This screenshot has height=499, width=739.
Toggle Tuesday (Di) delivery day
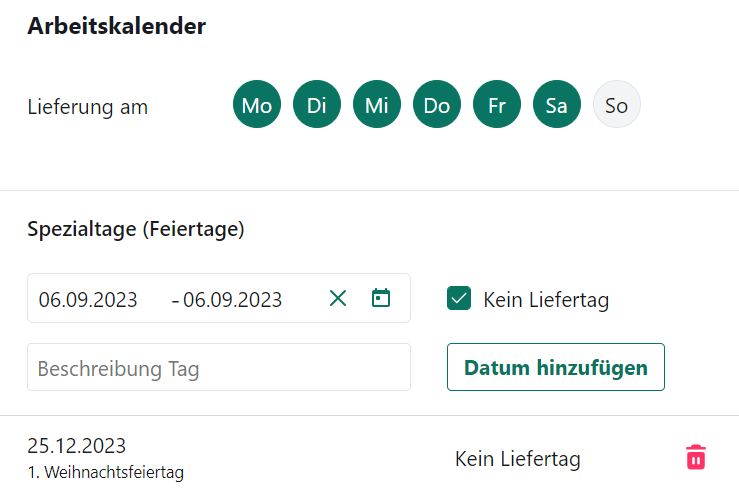pyautogui.click(x=317, y=105)
